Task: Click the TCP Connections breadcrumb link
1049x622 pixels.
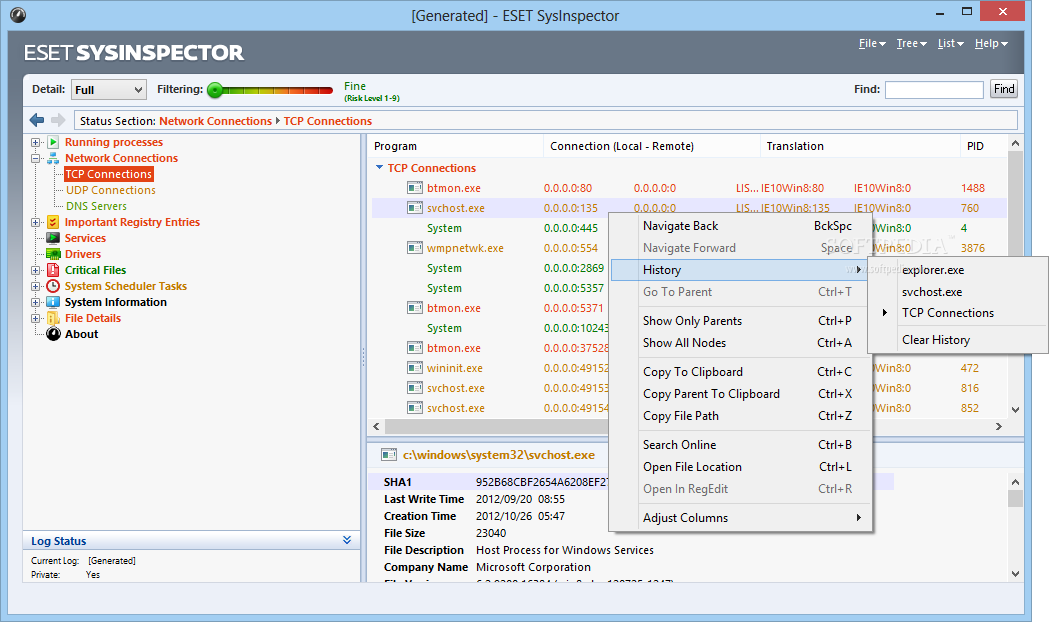Action: (x=328, y=121)
